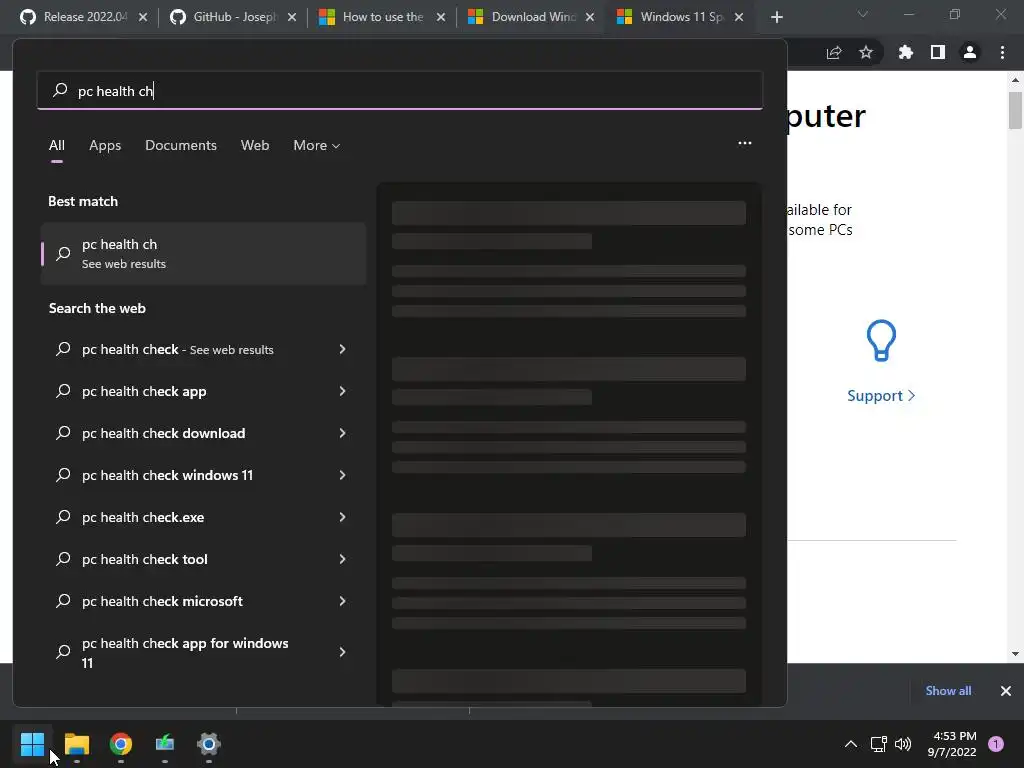
Task: Close the 'GitHub - Joseph' tab
Action: 292,17
